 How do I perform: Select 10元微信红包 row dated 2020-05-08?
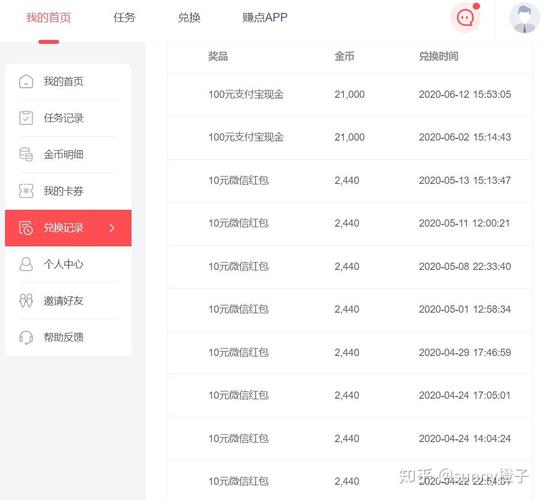point(350,266)
